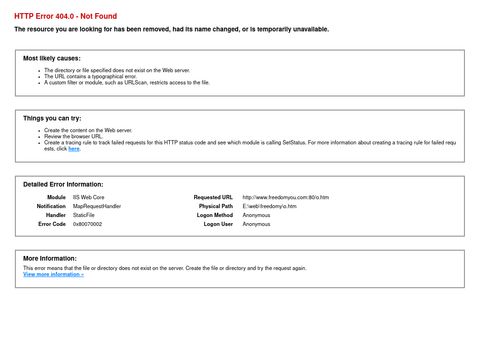Click the 'This error means that the file' sentence
Viewport: 480px width, 360px height.
[x=165, y=268]
